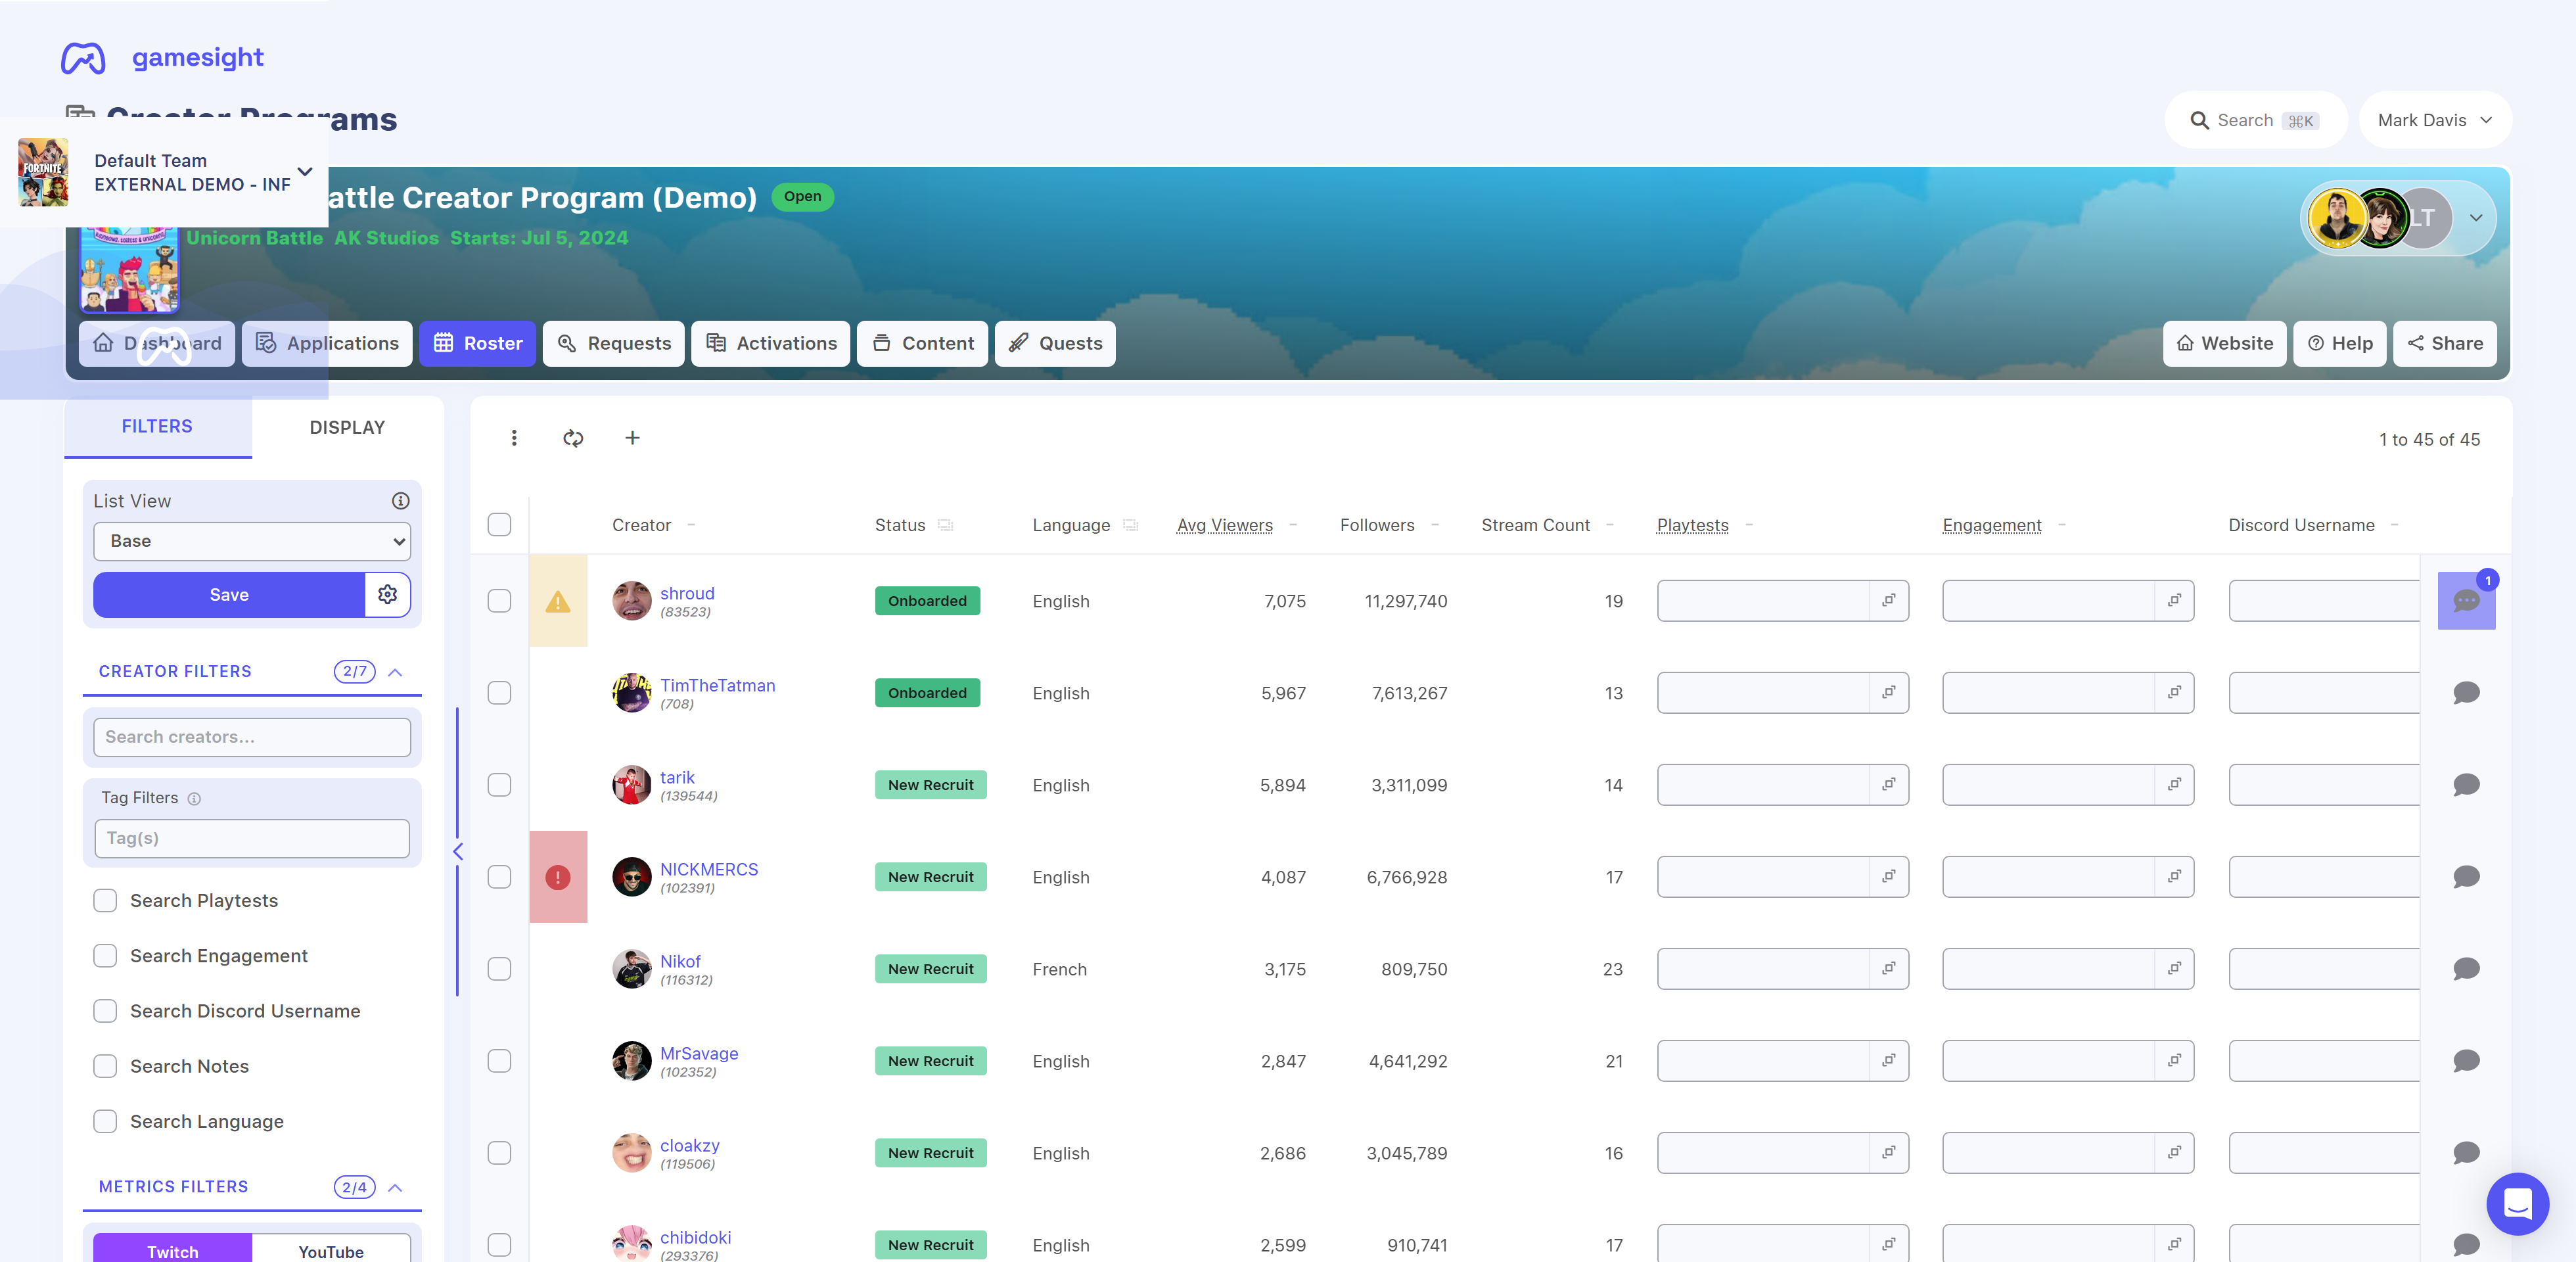Open TimTheTatman's creator profile link
Image resolution: width=2576 pixels, height=1262 pixels.
717,685
